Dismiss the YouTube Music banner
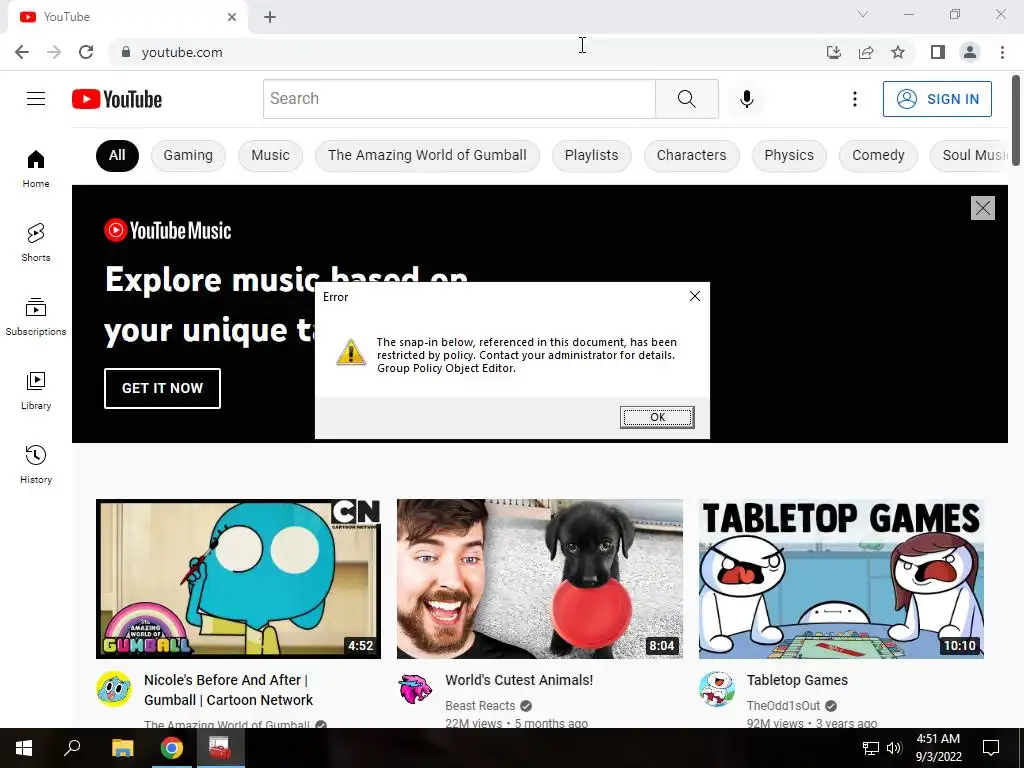Viewport: 1024px width, 768px height. click(x=982, y=208)
